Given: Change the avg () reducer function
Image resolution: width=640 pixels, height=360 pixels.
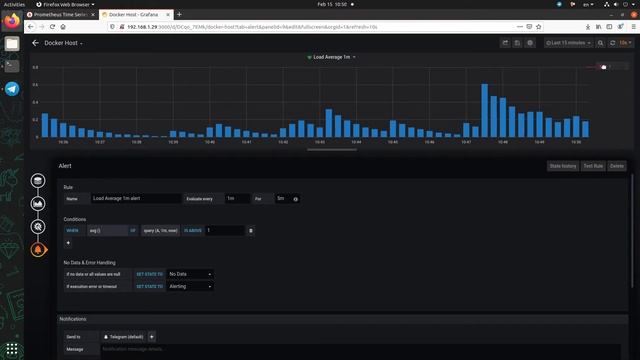Looking at the screenshot, I should pos(107,231).
